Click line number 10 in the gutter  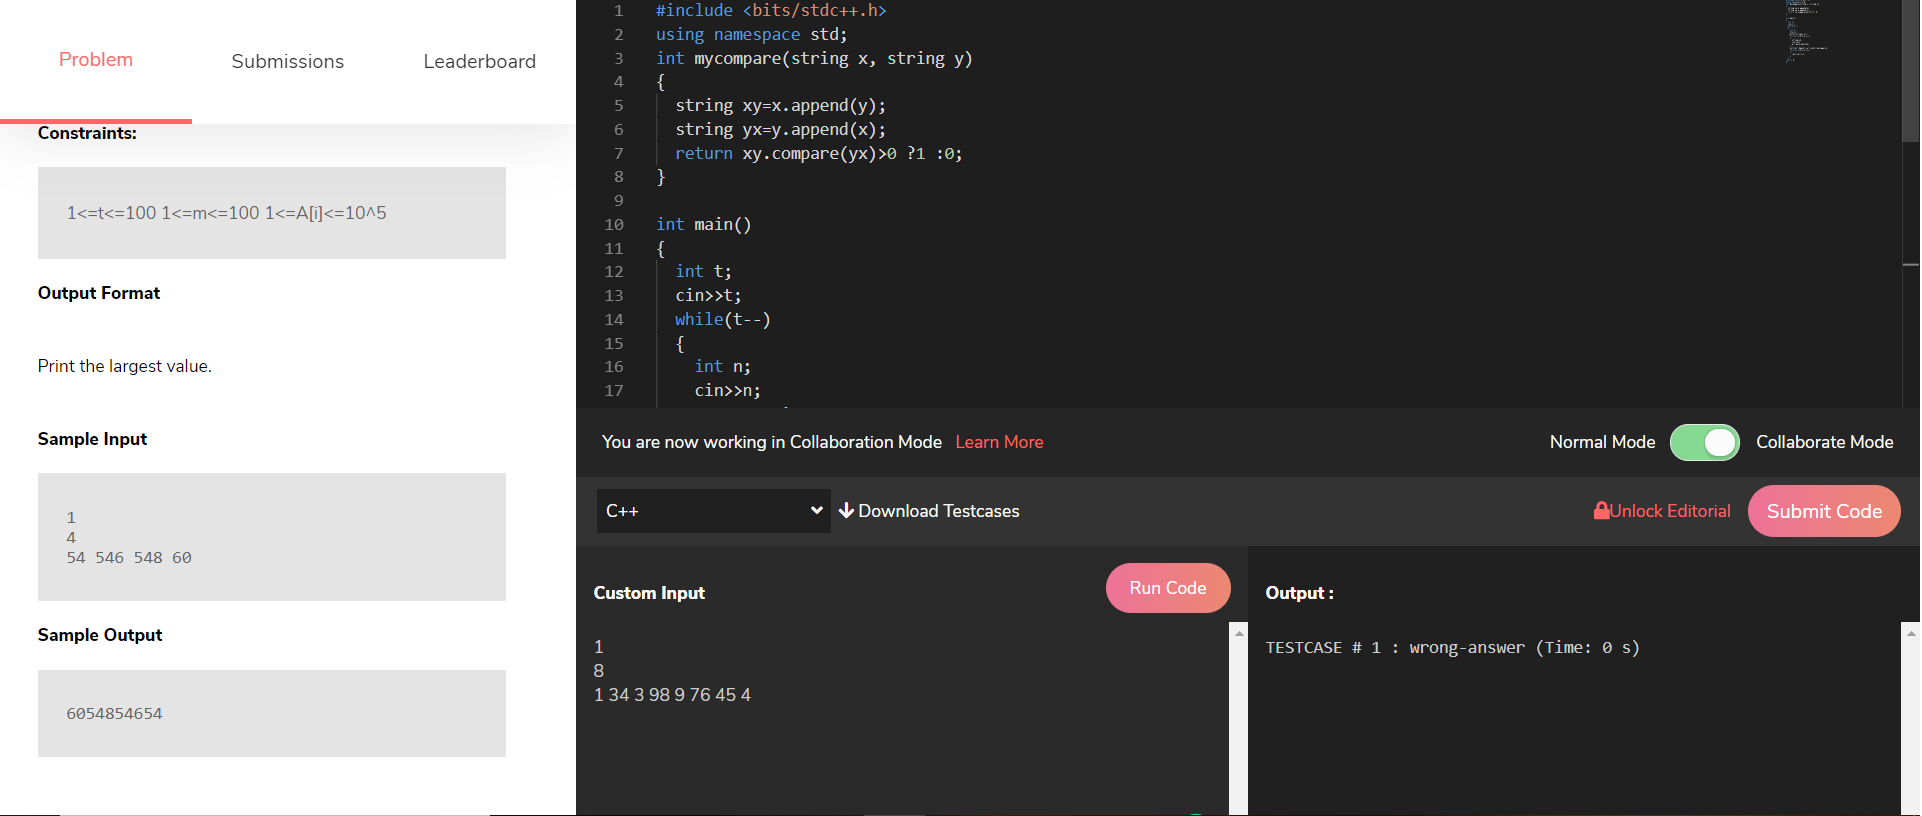click(614, 225)
